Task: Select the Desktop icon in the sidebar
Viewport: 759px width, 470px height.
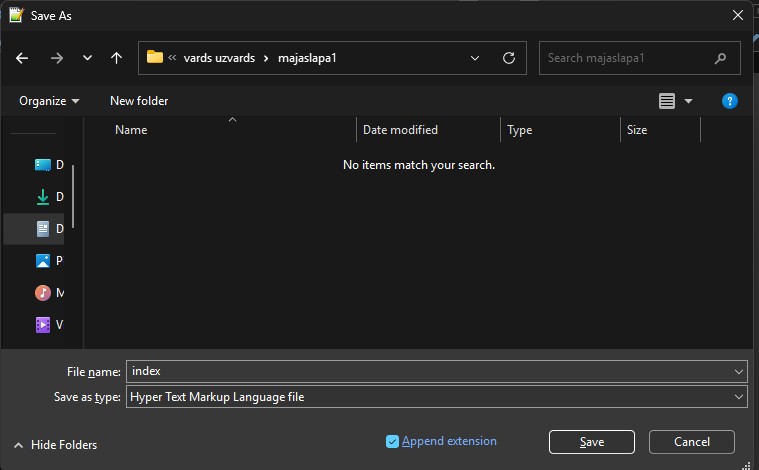Action: (43, 165)
